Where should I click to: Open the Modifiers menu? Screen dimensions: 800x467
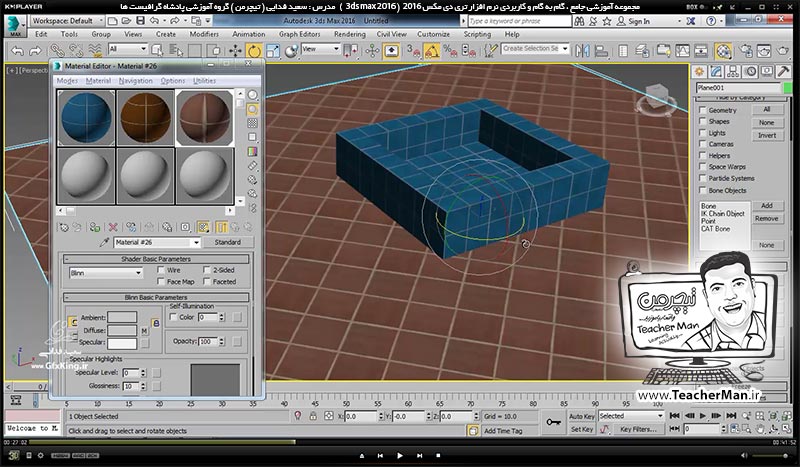[x=204, y=34]
